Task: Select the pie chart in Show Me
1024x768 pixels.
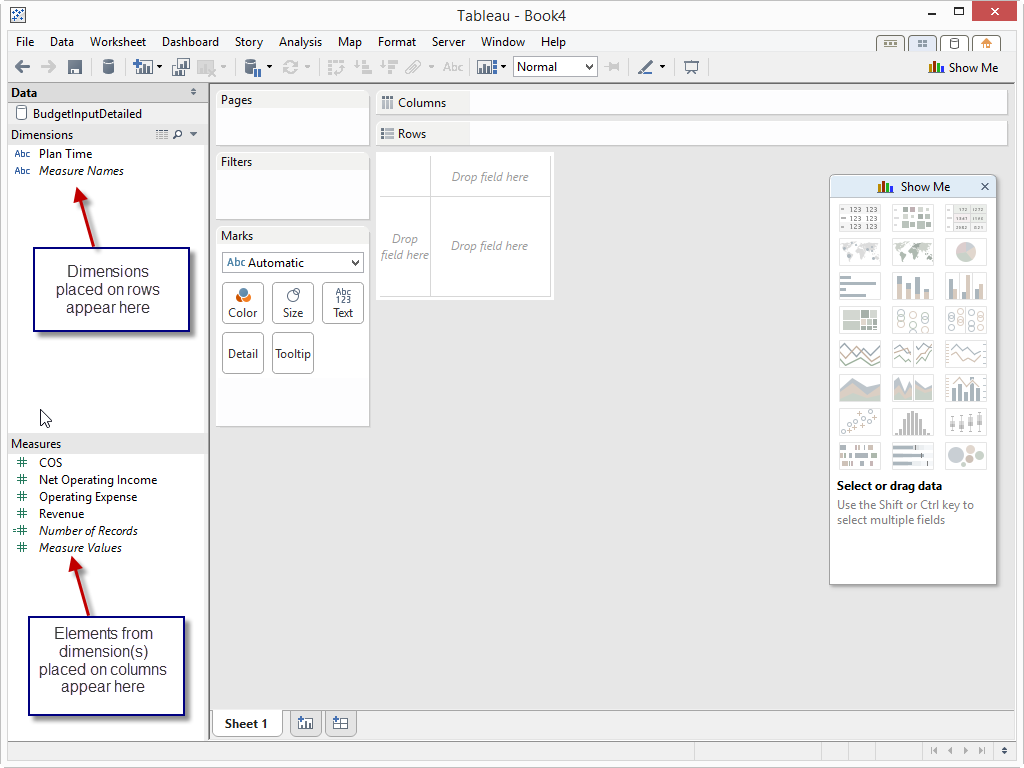Action: pyautogui.click(x=966, y=251)
